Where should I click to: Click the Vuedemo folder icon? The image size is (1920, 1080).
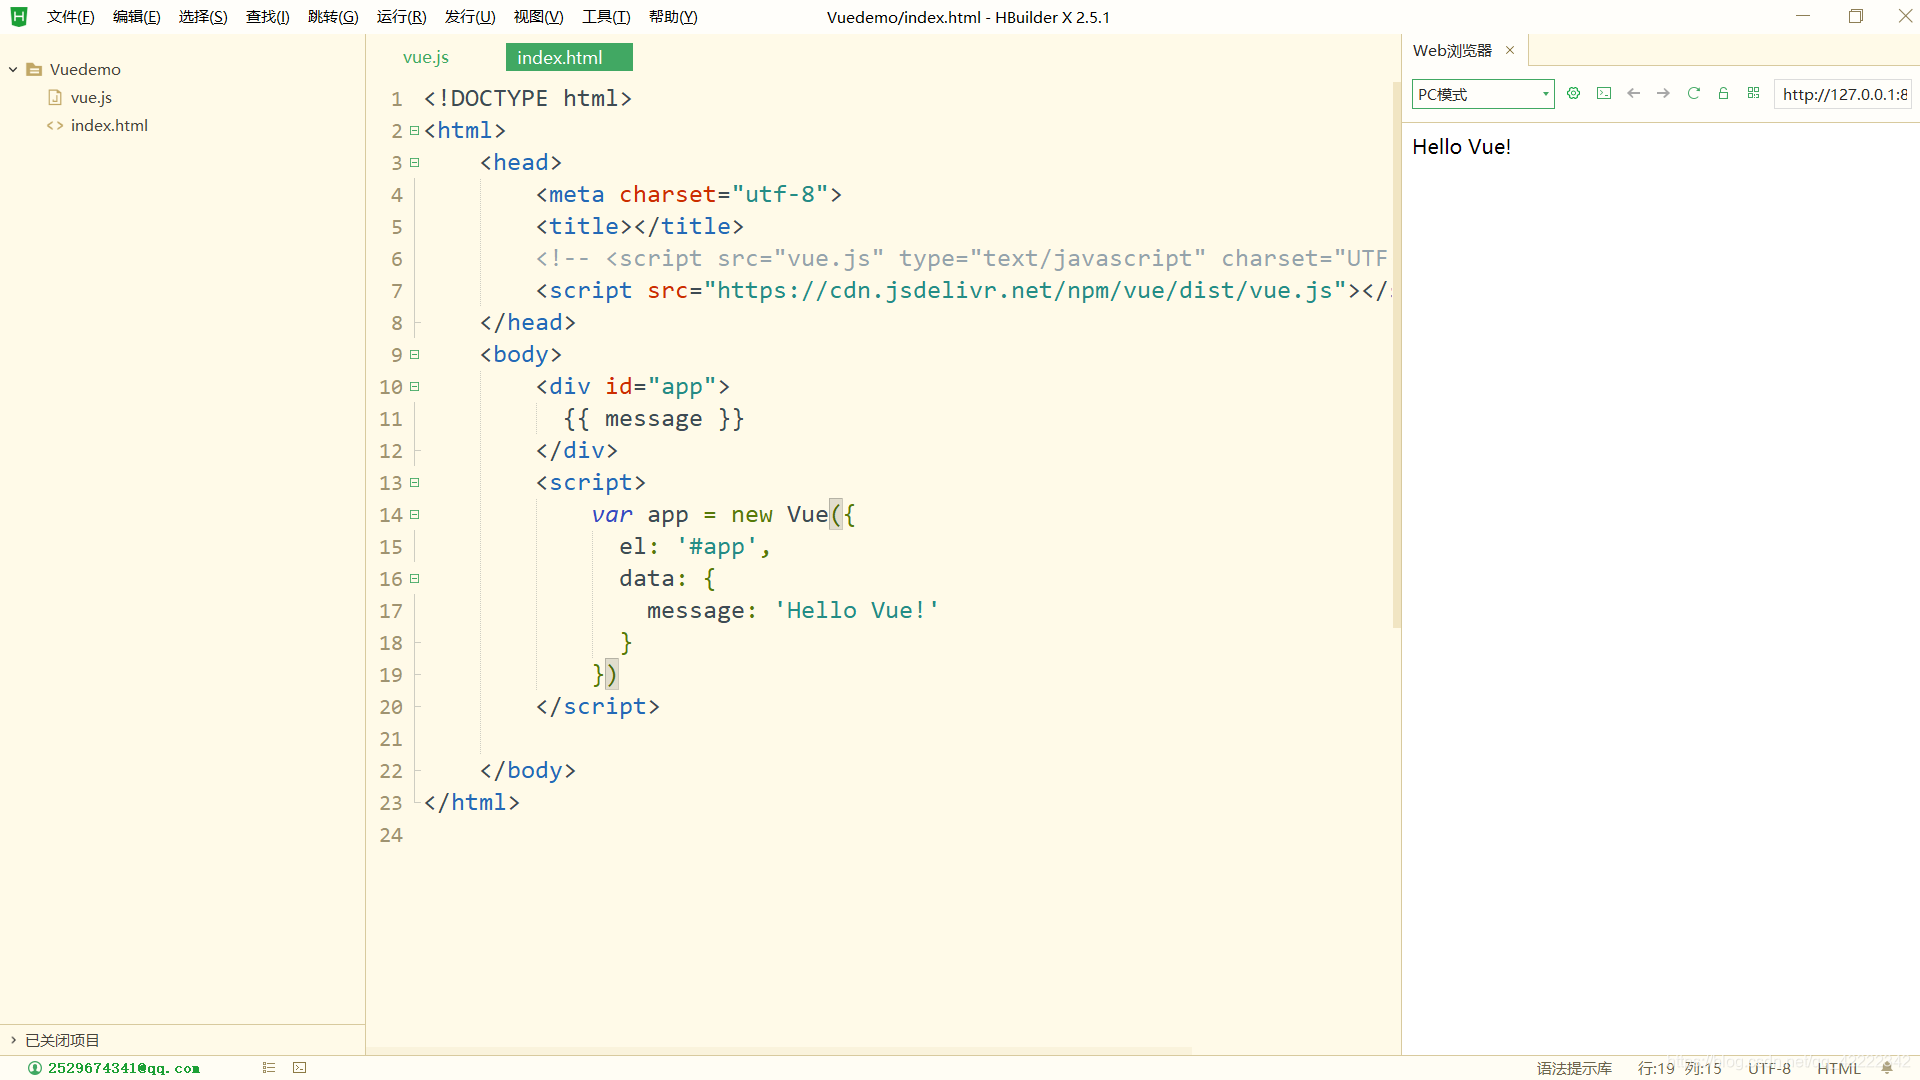click(34, 69)
